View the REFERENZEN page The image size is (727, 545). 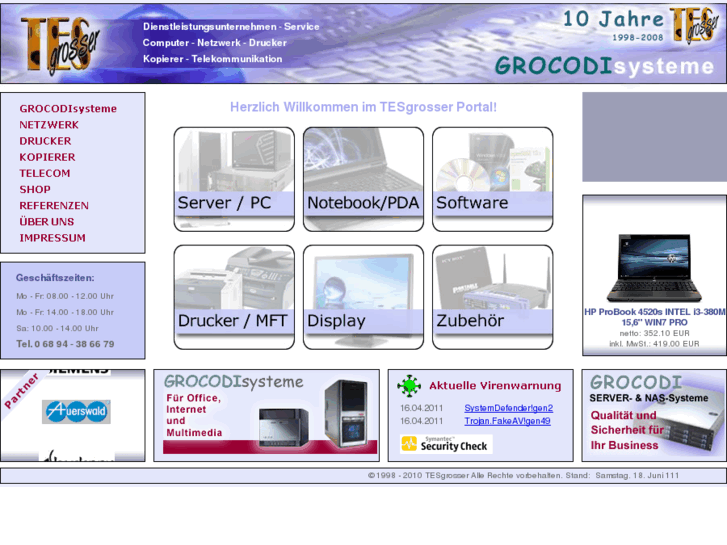tap(54, 206)
